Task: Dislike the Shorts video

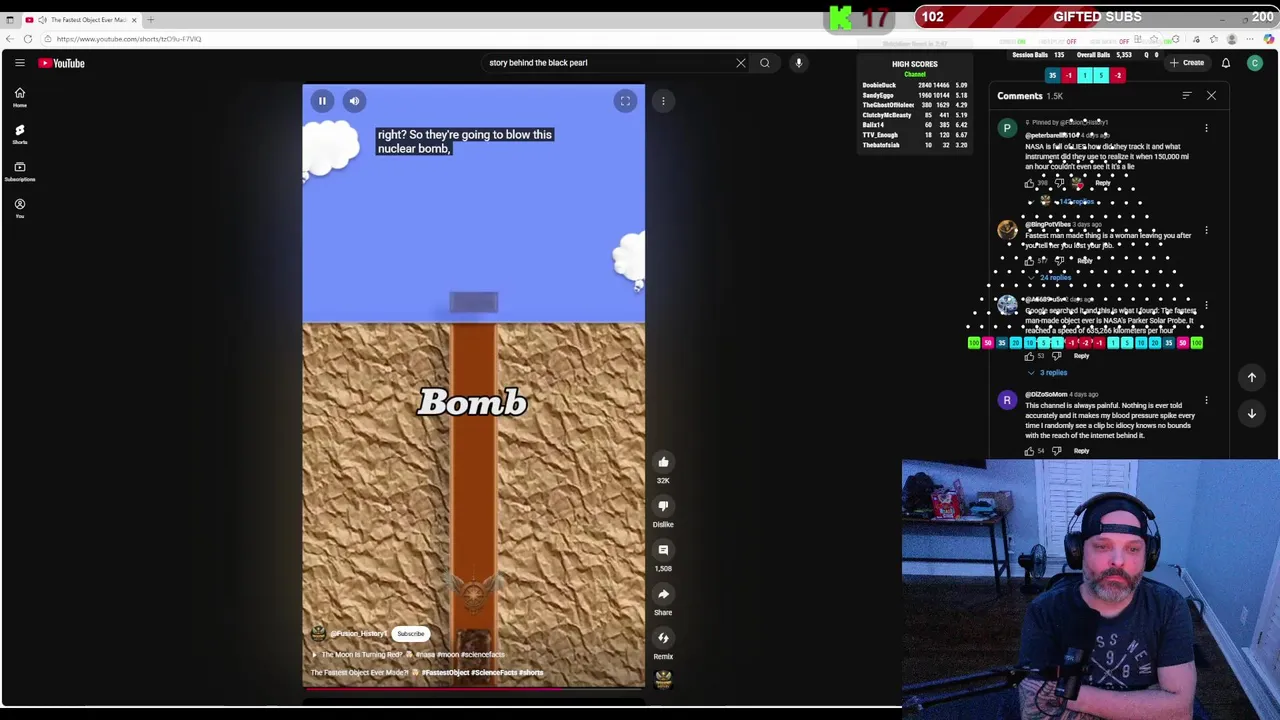Action: click(x=663, y=506)
